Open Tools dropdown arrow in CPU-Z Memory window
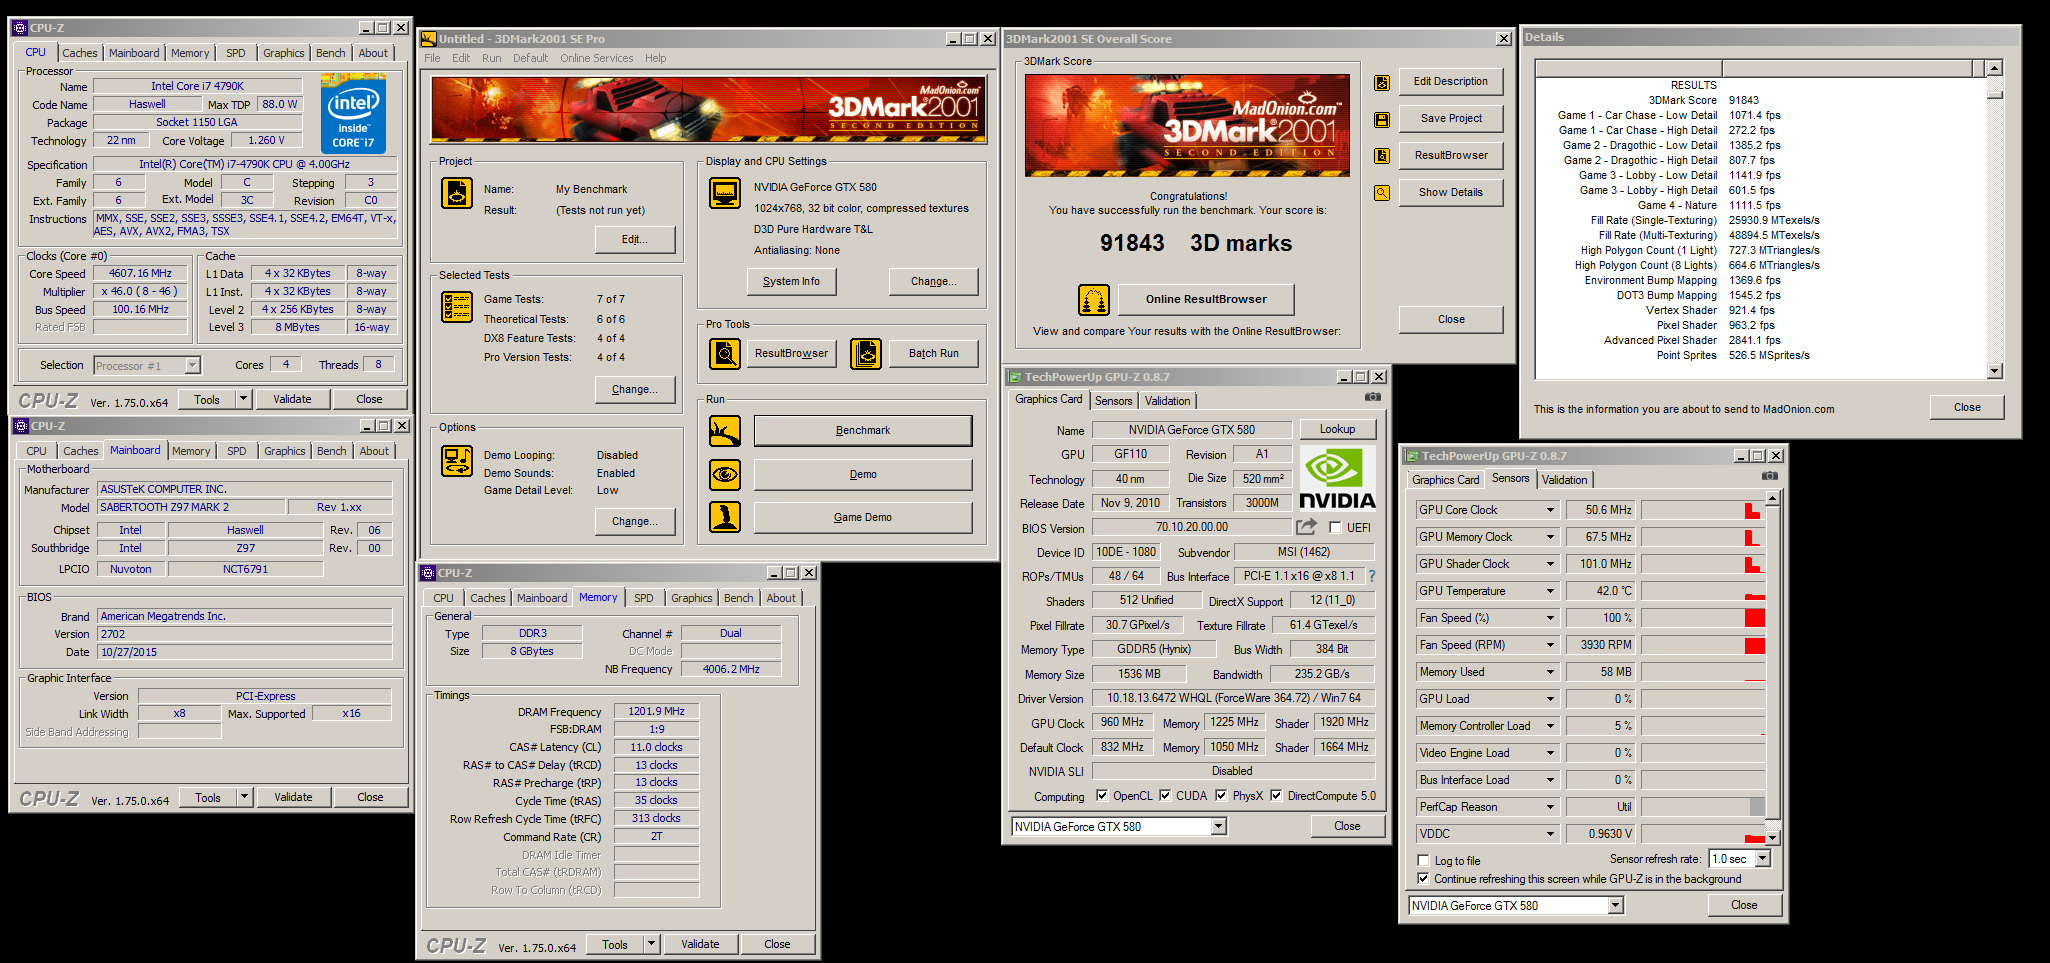Screen dimensions: 2050x963 tap(651, 944)
